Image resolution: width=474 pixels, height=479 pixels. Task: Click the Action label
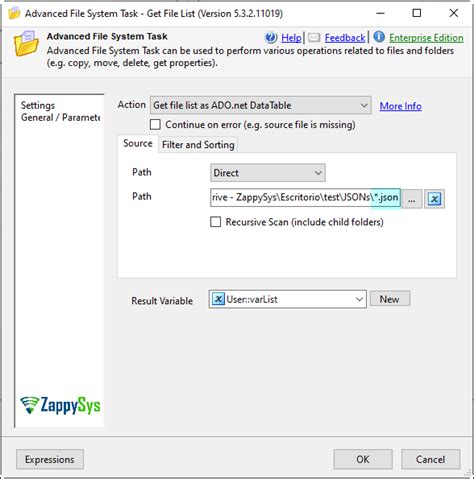(x=132, y=105)
